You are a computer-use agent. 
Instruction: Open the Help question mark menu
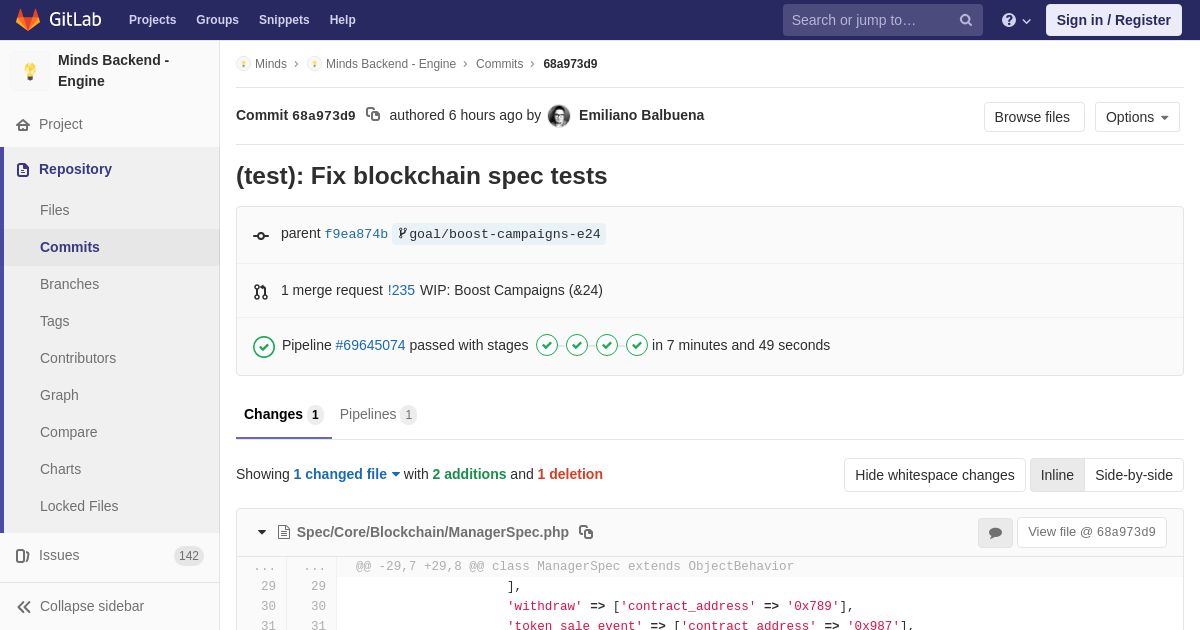[1016, 20]
